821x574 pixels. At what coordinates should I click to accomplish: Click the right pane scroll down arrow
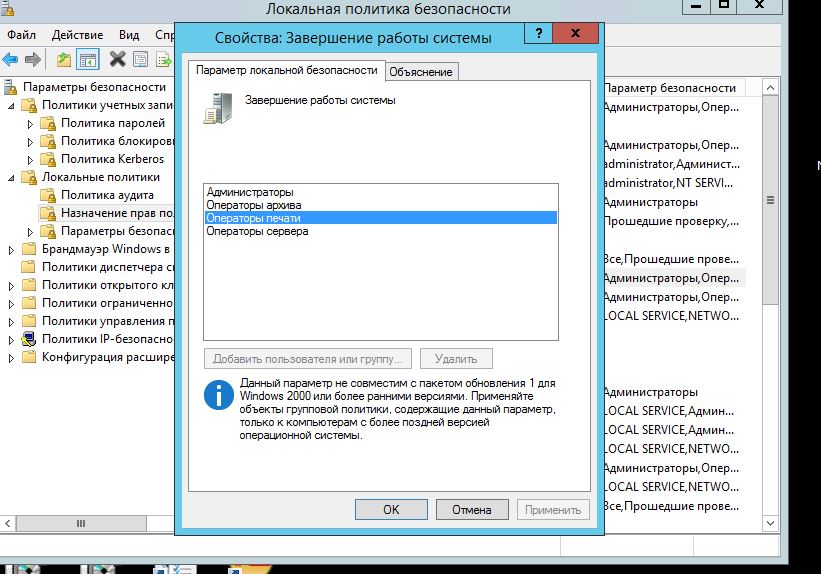[770, 523]
